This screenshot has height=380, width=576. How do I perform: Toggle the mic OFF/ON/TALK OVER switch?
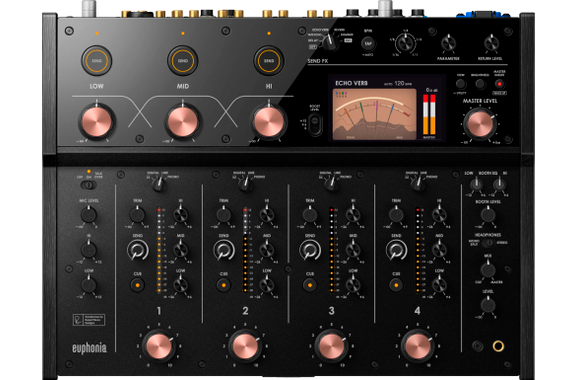[x=89, y=185]
